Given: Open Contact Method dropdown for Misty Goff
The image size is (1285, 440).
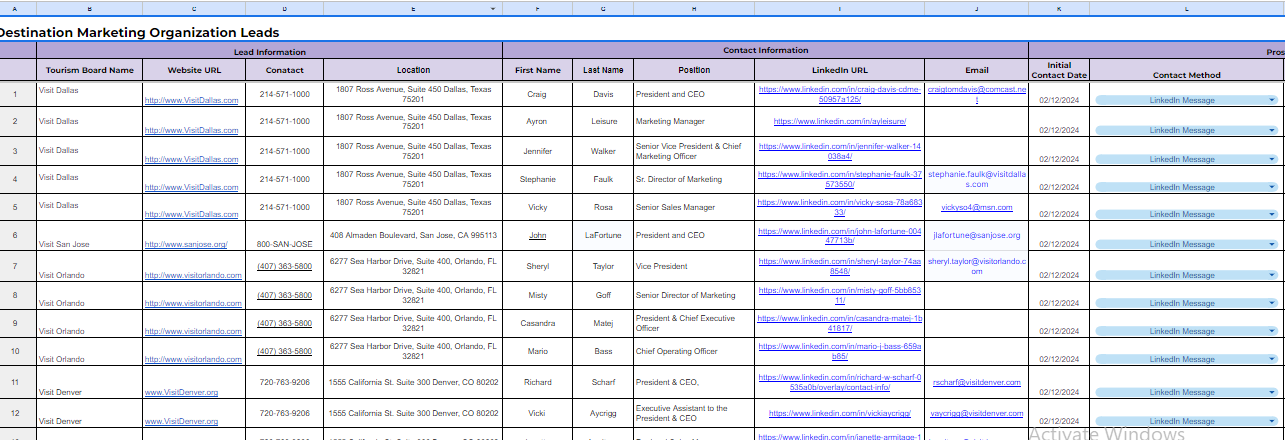Looking at the screenshot, I should click(x=1272, y=302).
